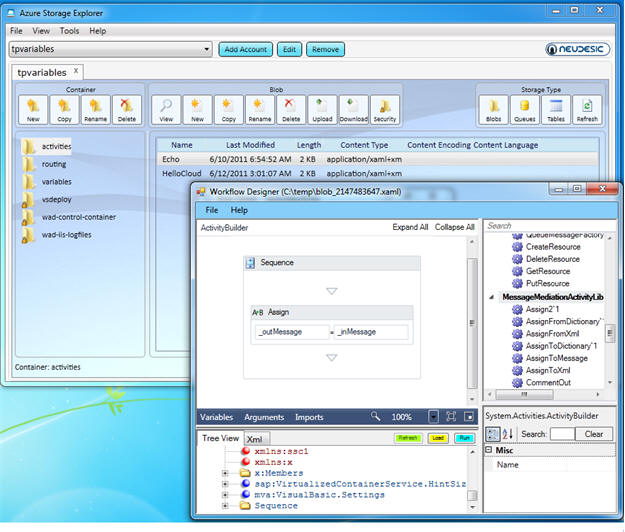This screenshot has width=625, height=532.
Task: Click the Clear button in property grid
Action: [x=594, y=434]
